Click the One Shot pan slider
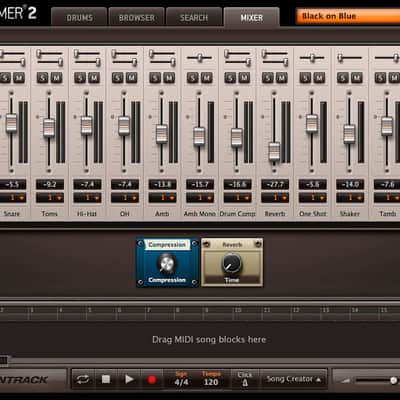400x400 pixels. (312, 58)
